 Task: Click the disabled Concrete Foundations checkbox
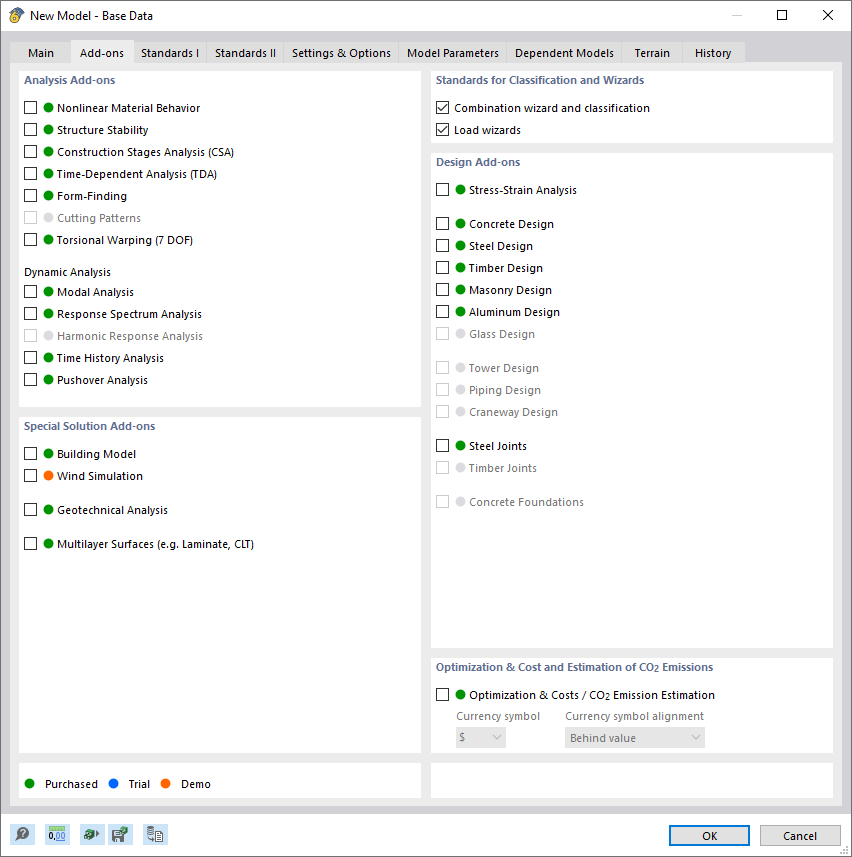443,502
